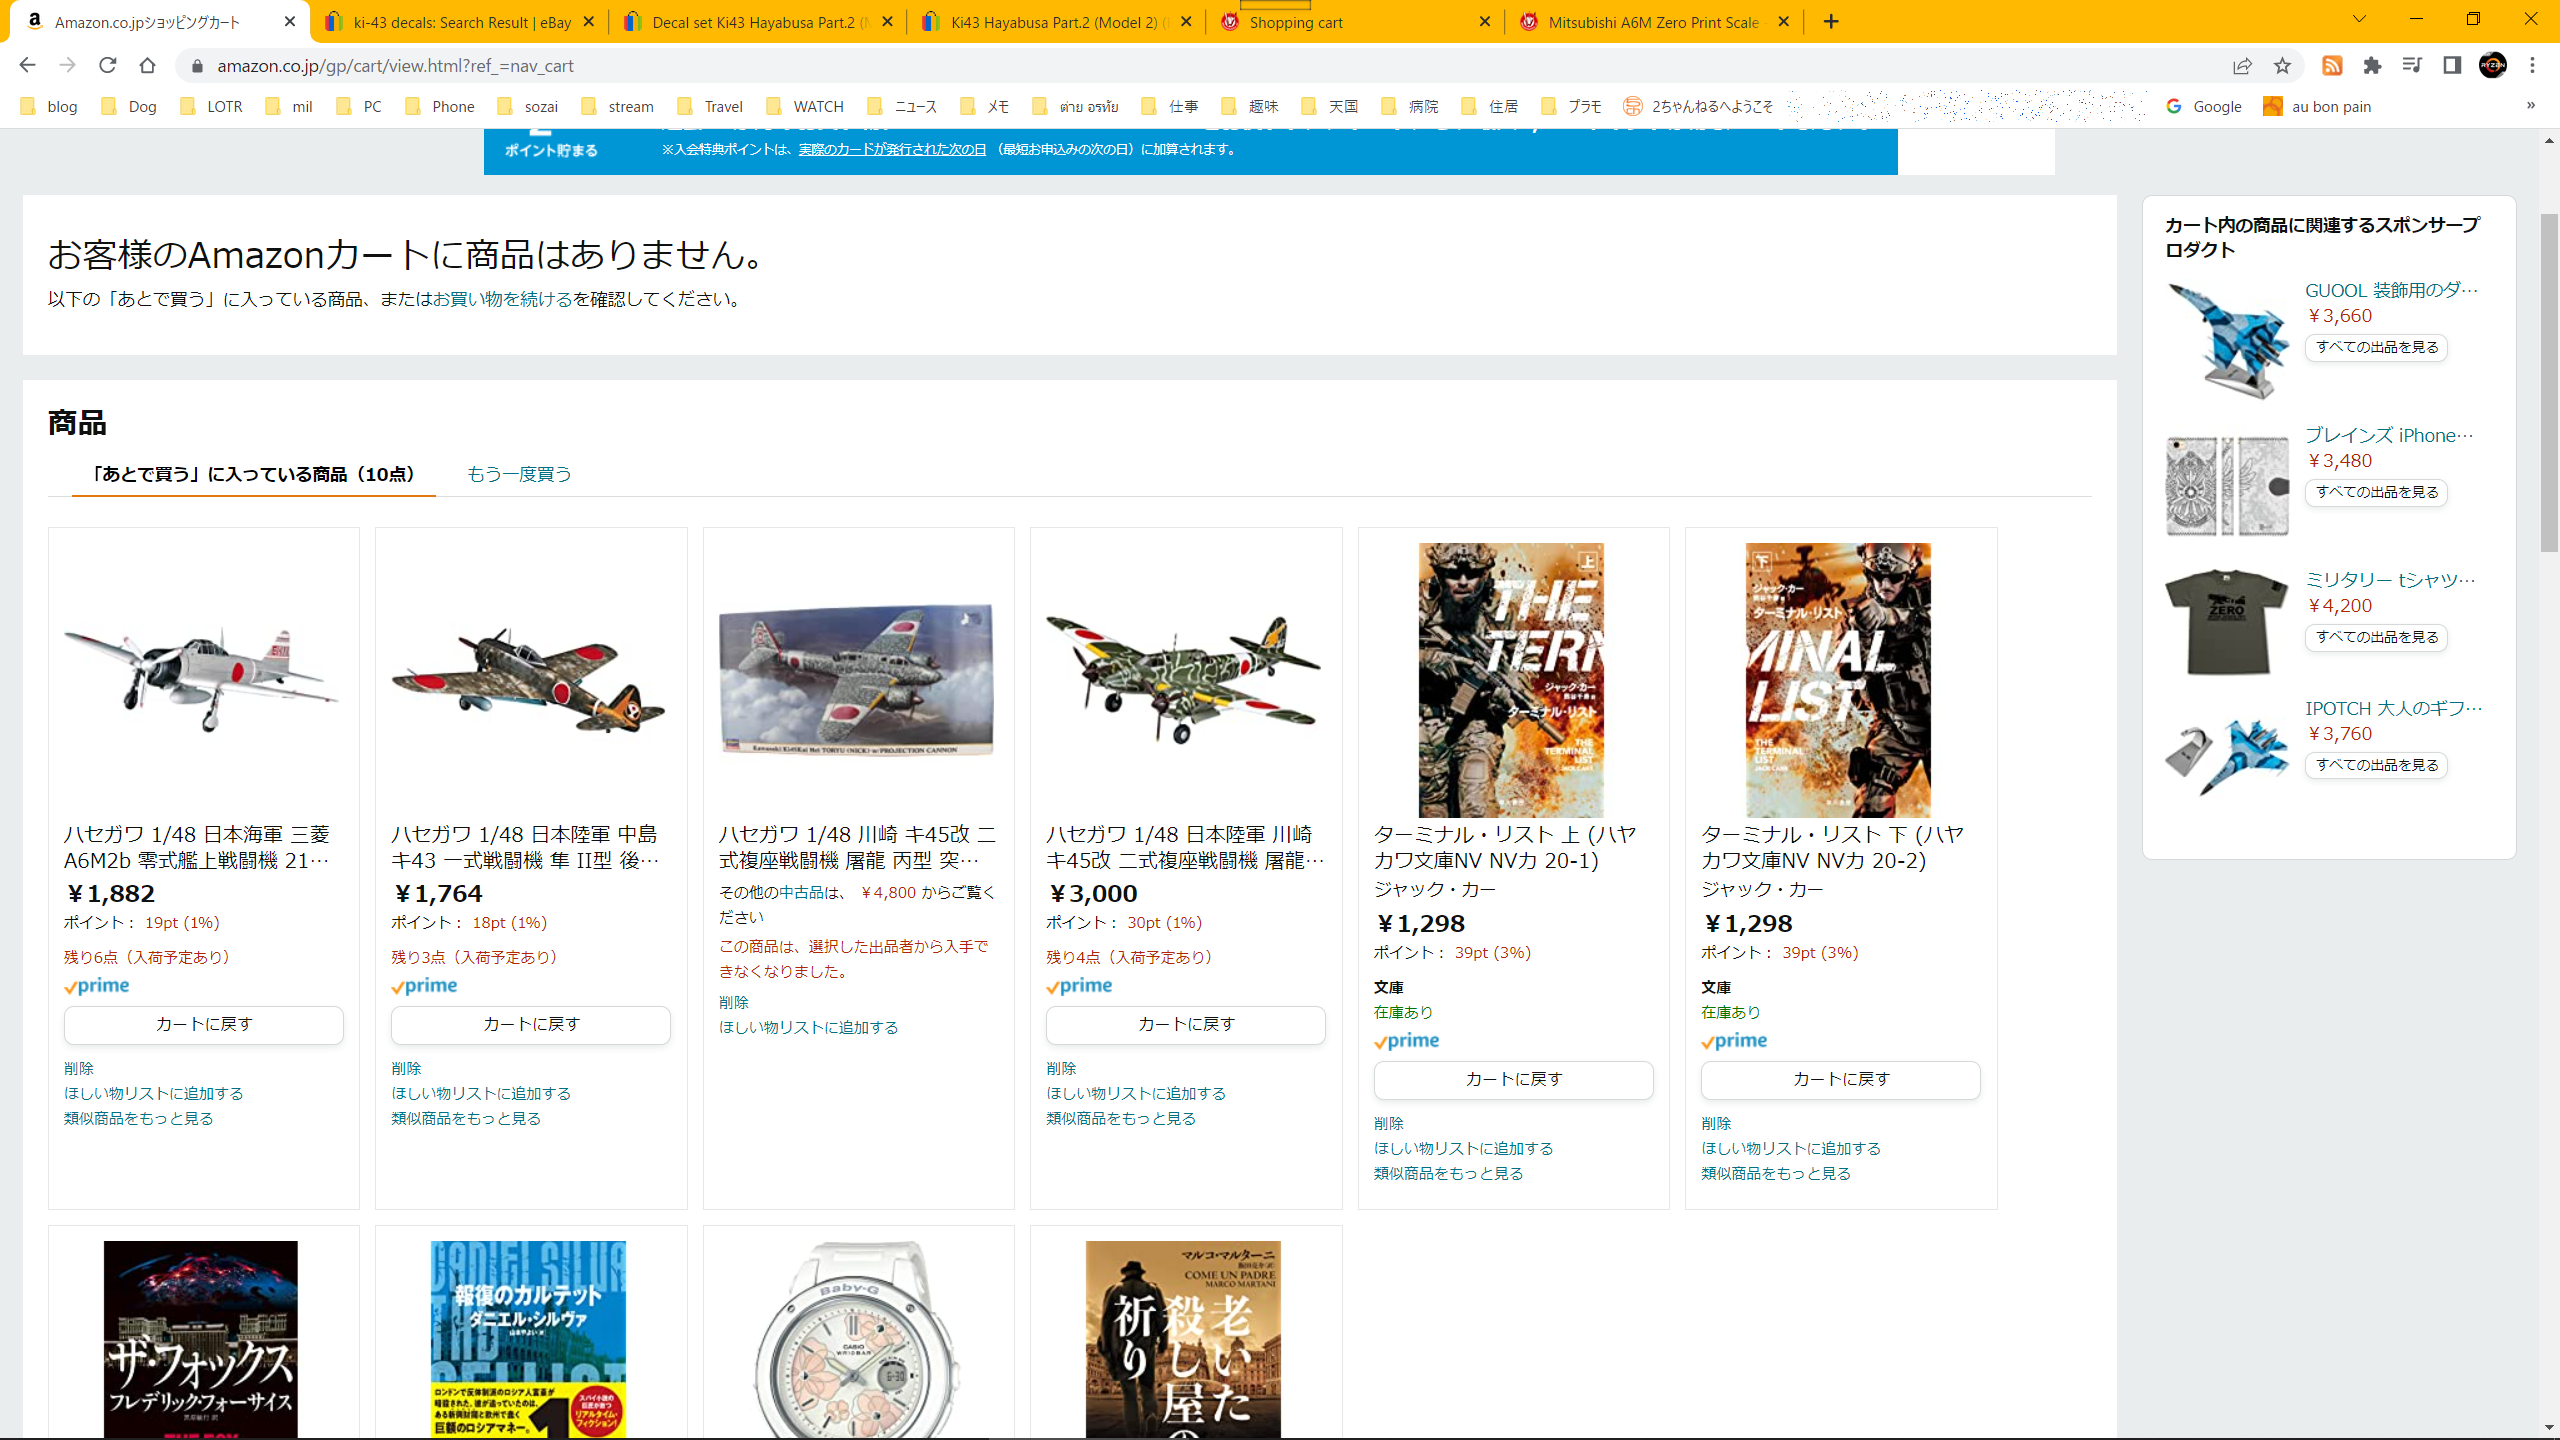Bookmark this page with the star icon

click(2282, 65)
